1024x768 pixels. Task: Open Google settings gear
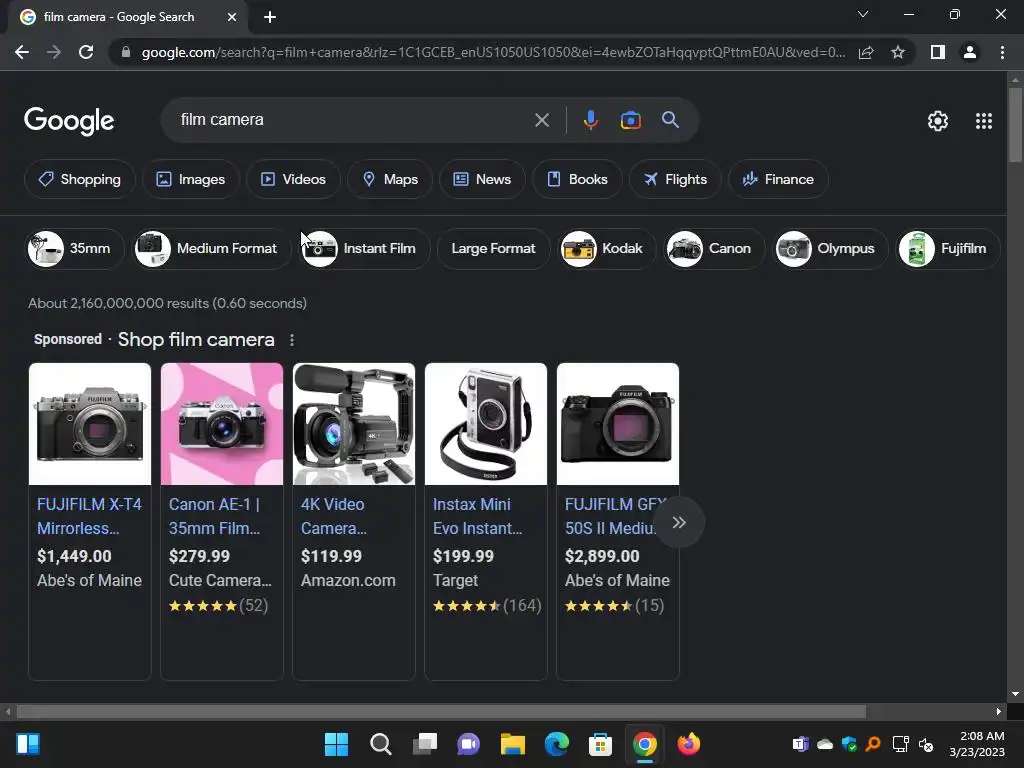pos(938,121)
